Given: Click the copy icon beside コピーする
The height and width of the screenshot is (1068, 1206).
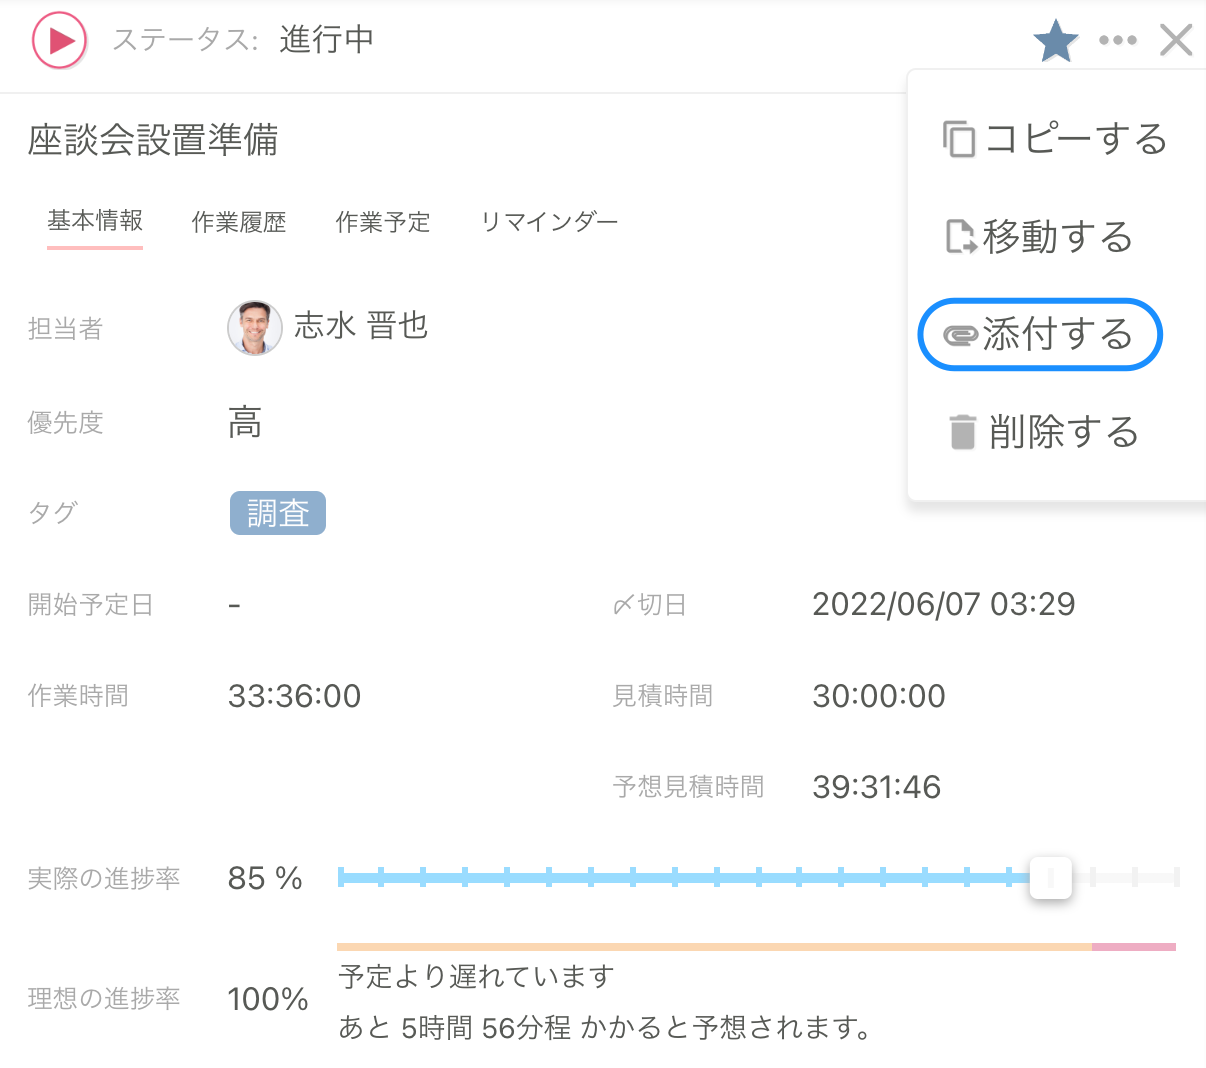Looking at the screenshot, I should pos(958,139).
